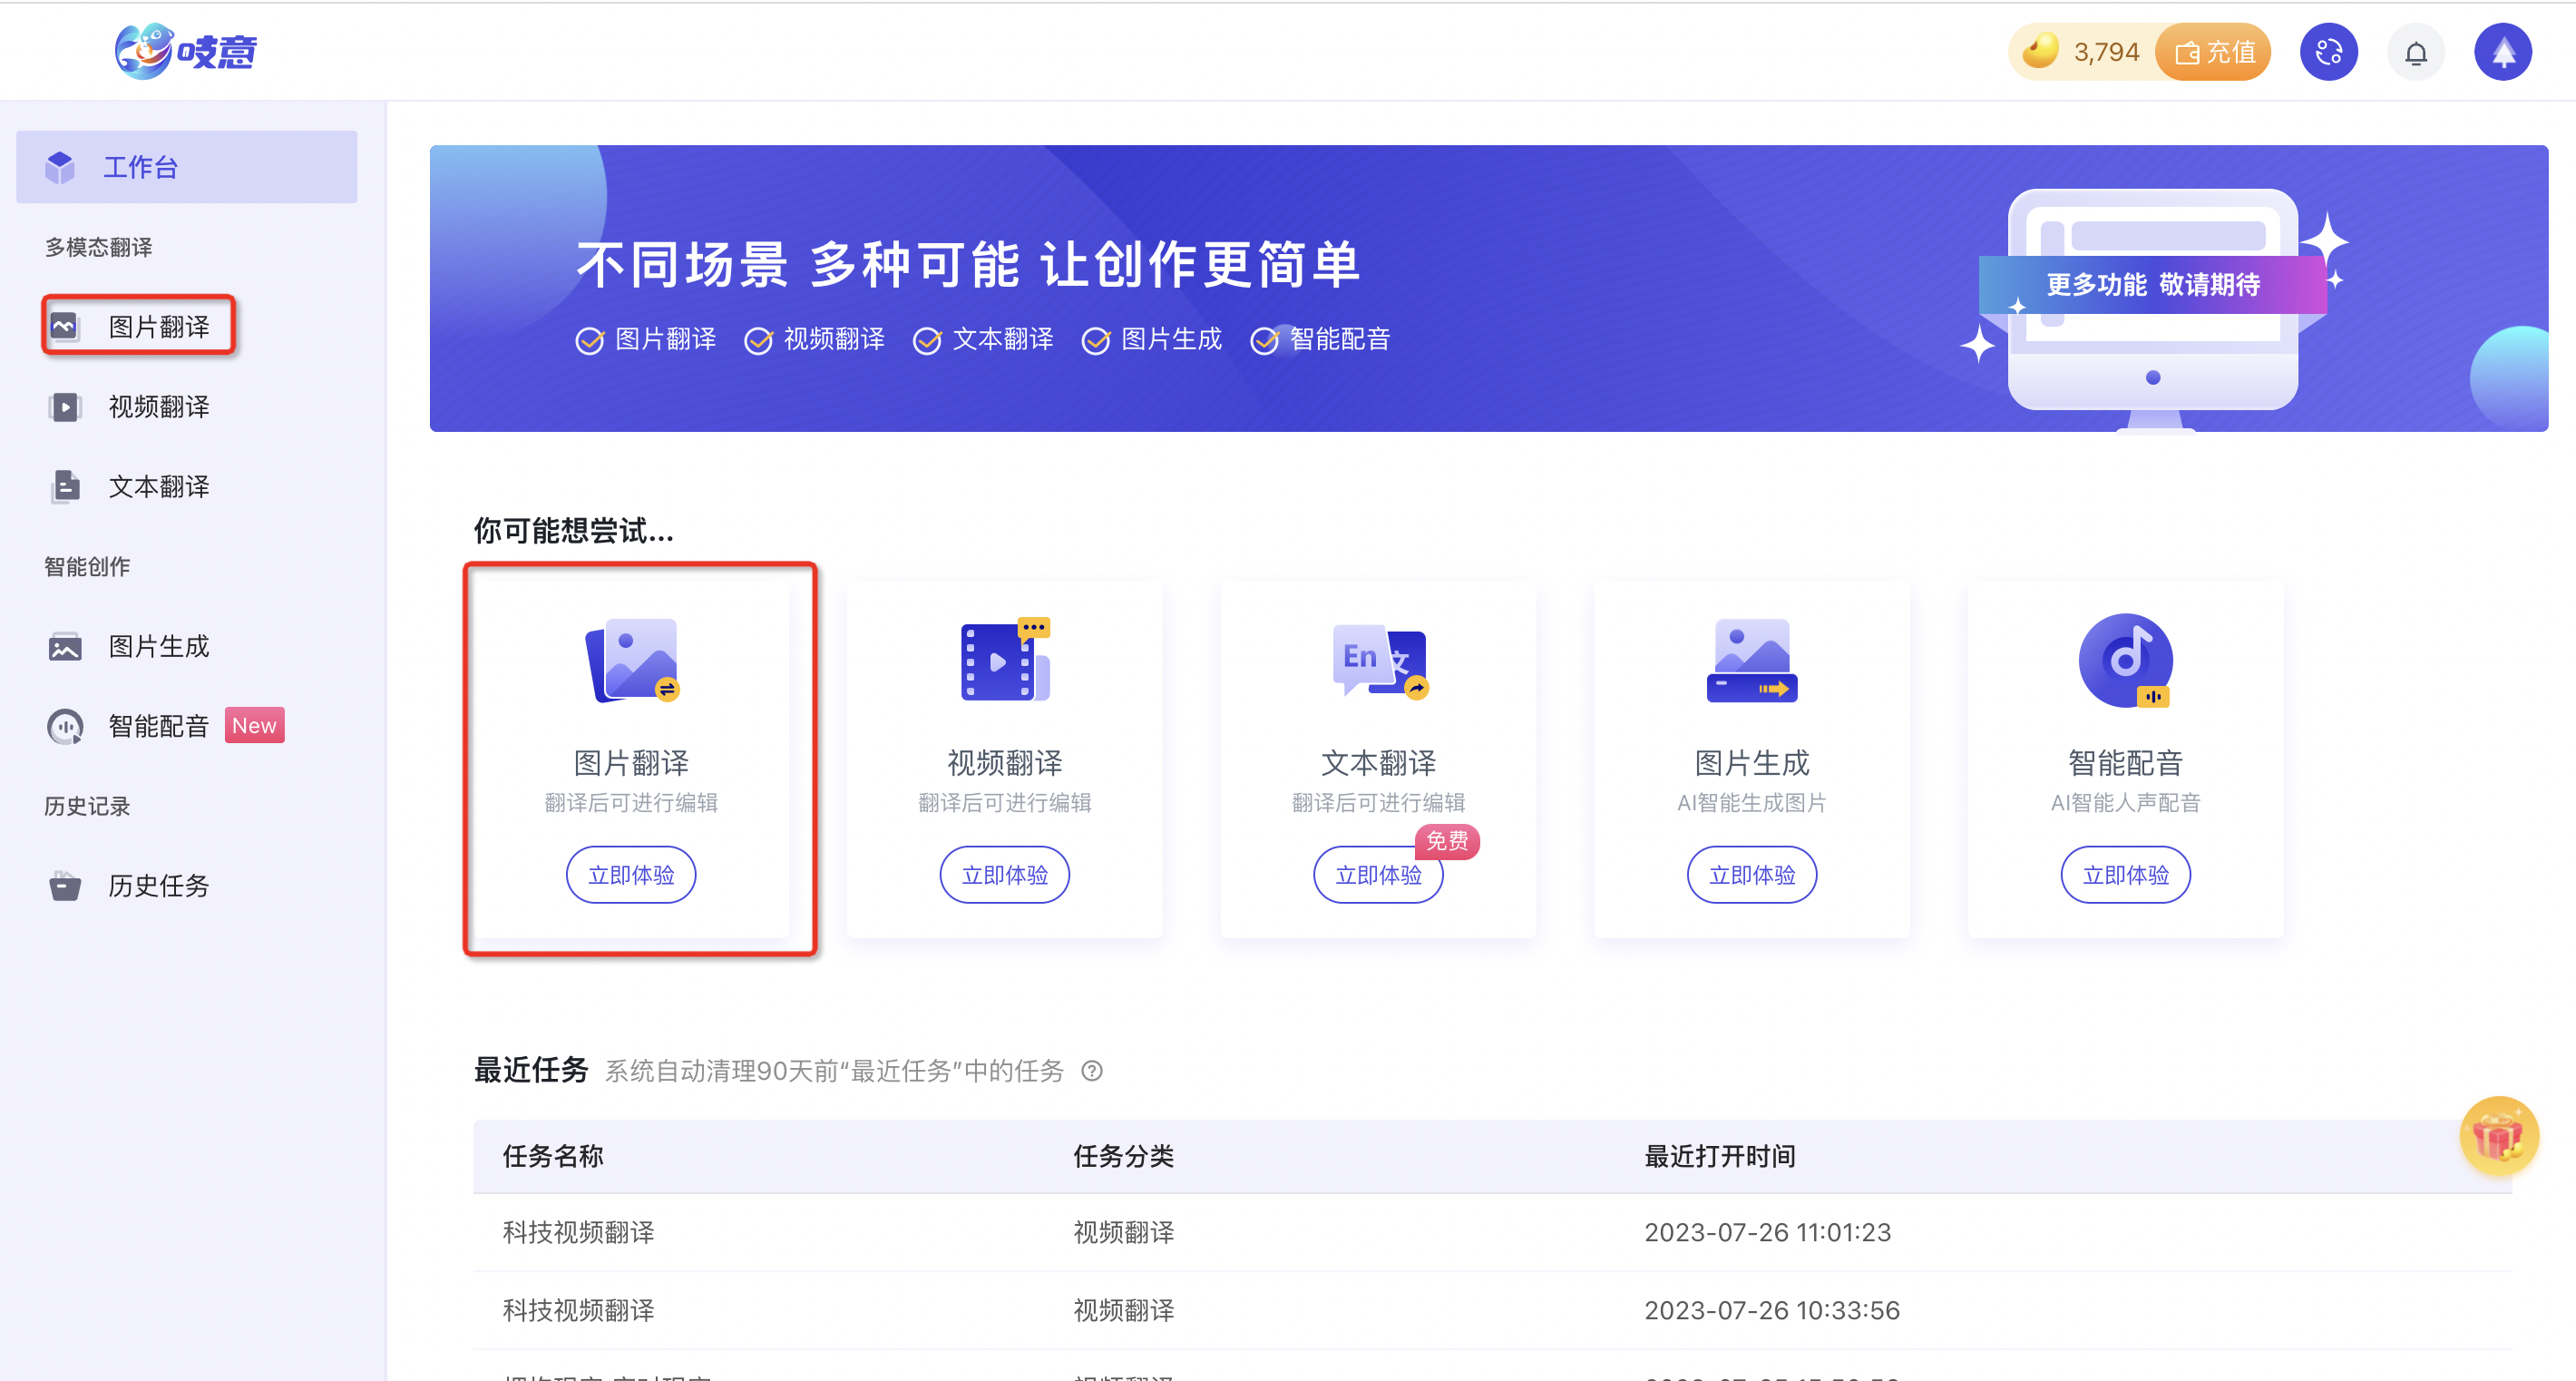Select 视频翻译 in the sidebar

[158, 407]
